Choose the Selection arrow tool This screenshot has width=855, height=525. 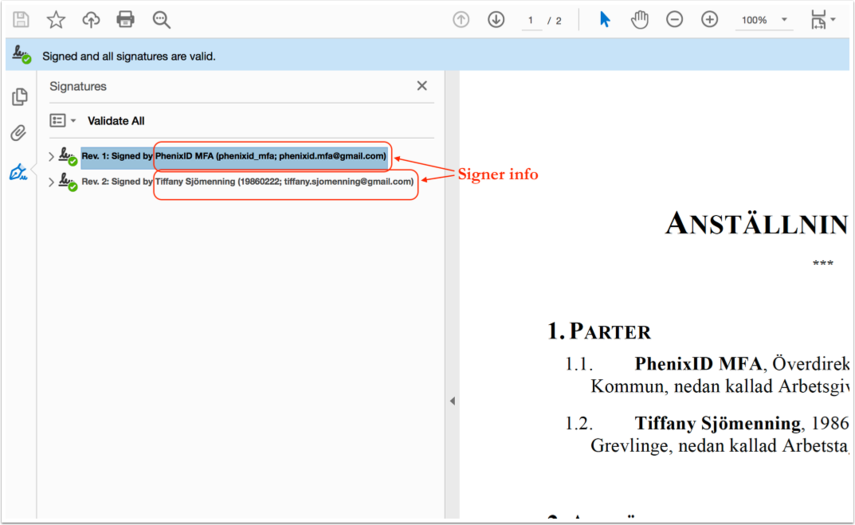point(605,20)
